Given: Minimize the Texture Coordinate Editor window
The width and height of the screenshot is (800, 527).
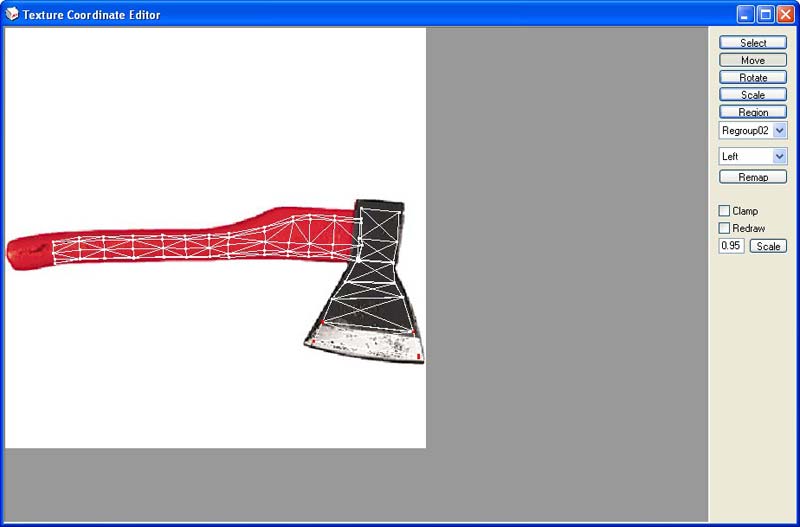Looking at the screenshot, I should tap(745, 14).
